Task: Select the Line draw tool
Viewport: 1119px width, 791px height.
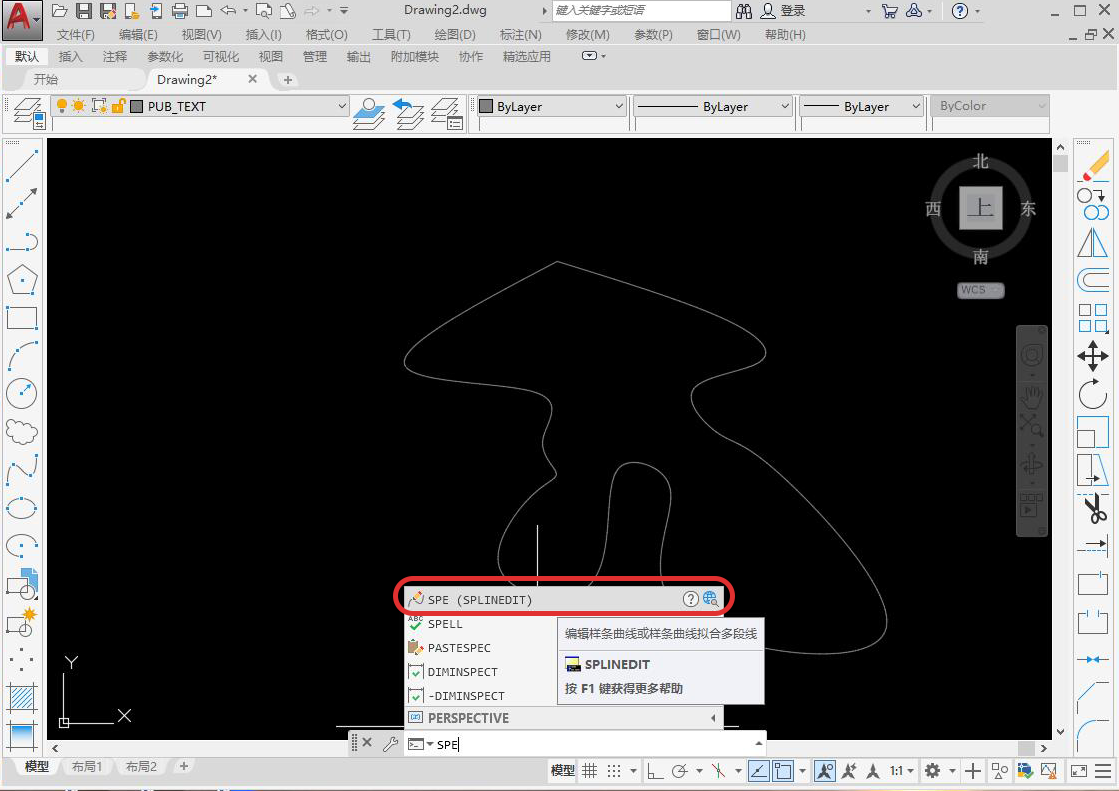Action: 21,166
